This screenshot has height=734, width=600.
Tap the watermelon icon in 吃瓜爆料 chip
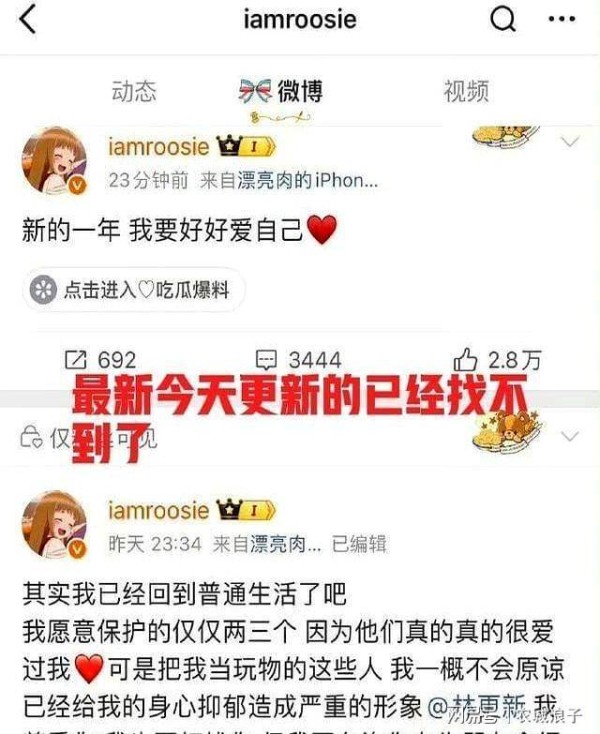44,290
